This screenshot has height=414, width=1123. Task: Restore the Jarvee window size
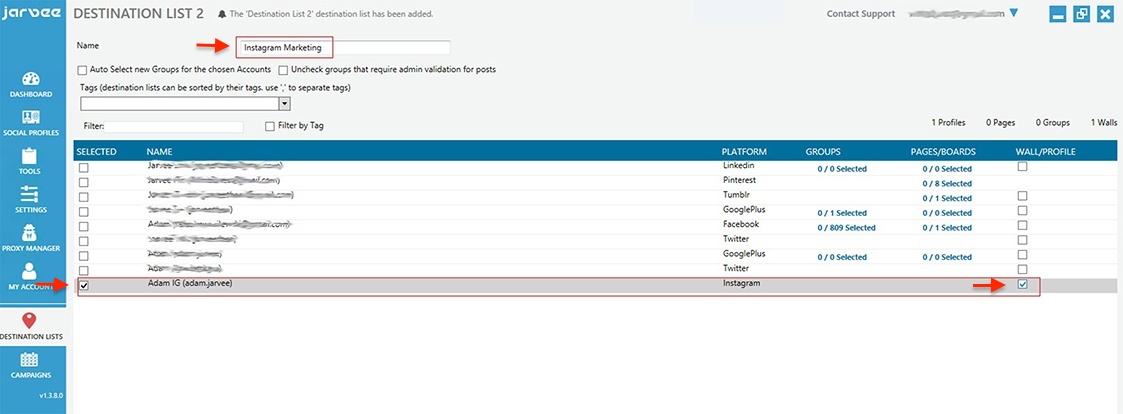[1081, 14]
